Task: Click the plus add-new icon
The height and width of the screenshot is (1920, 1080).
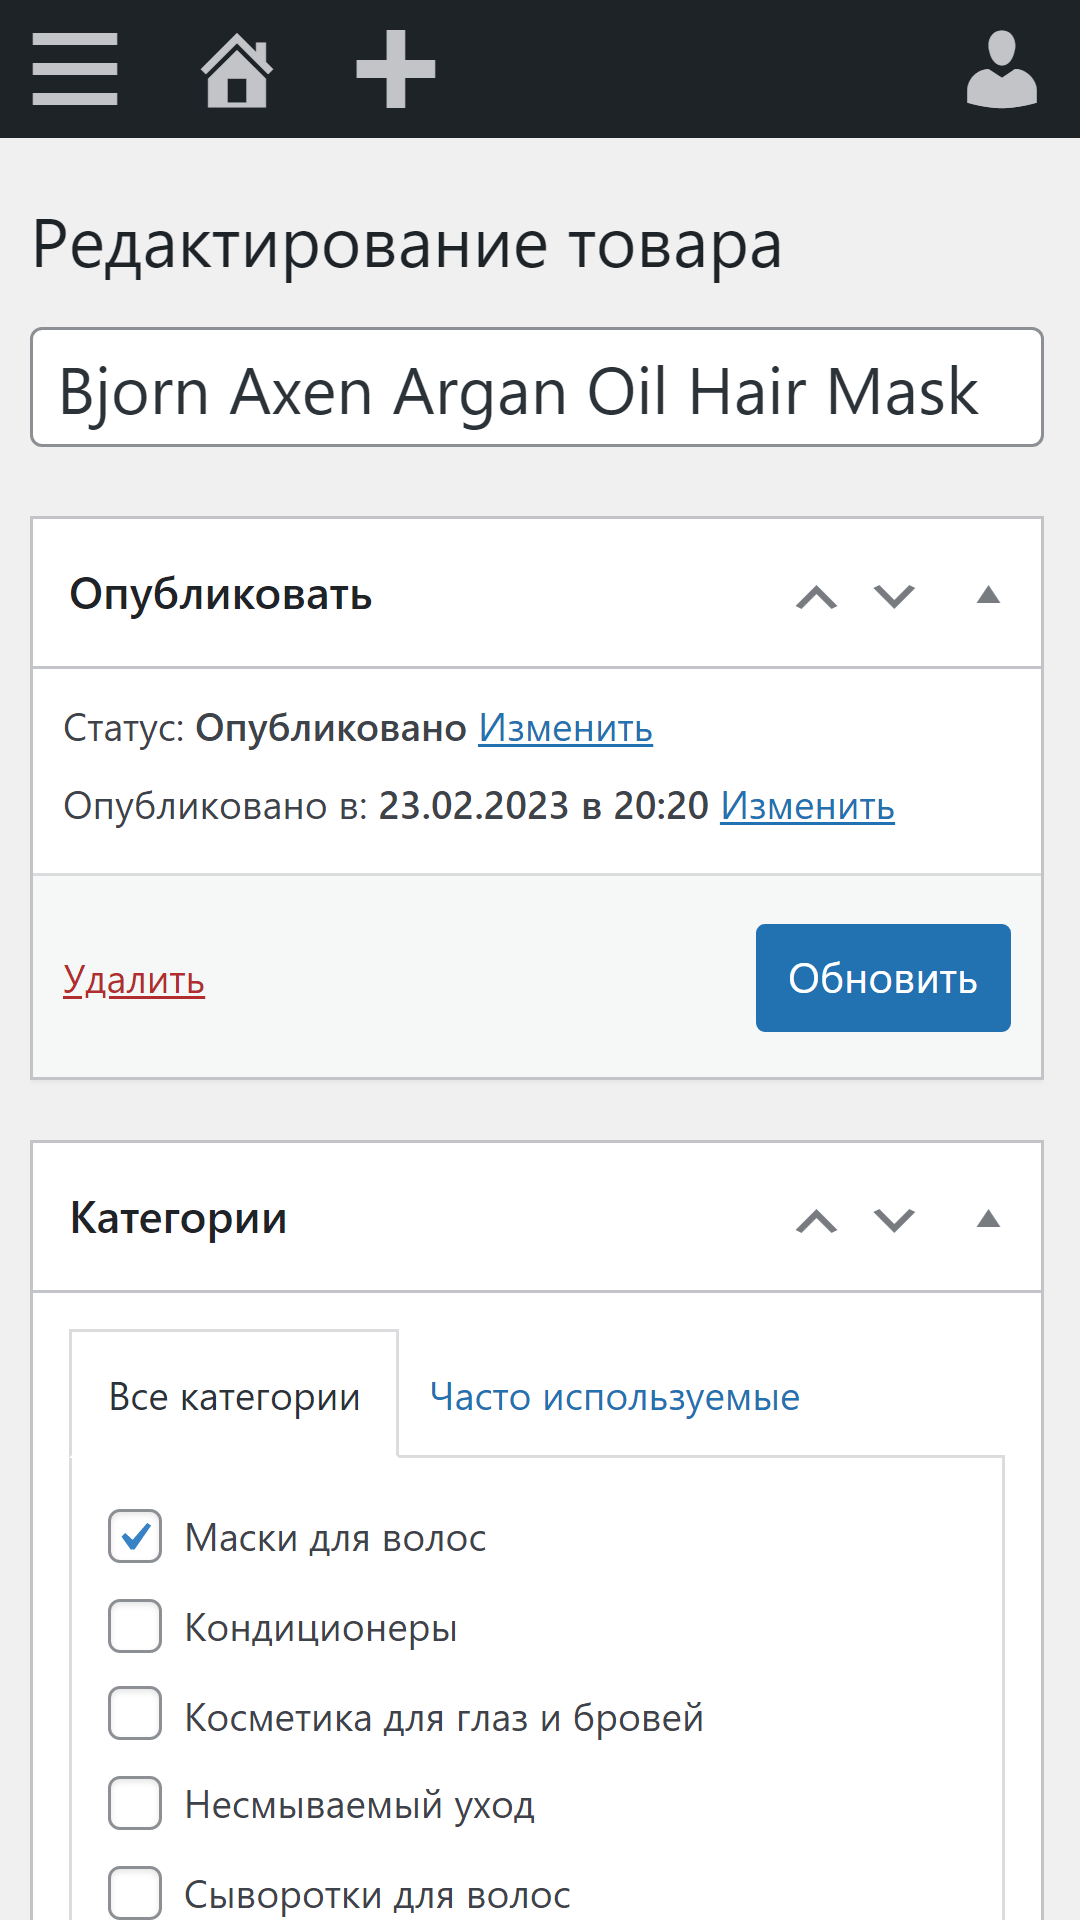Action: click(x=396, y=69)
